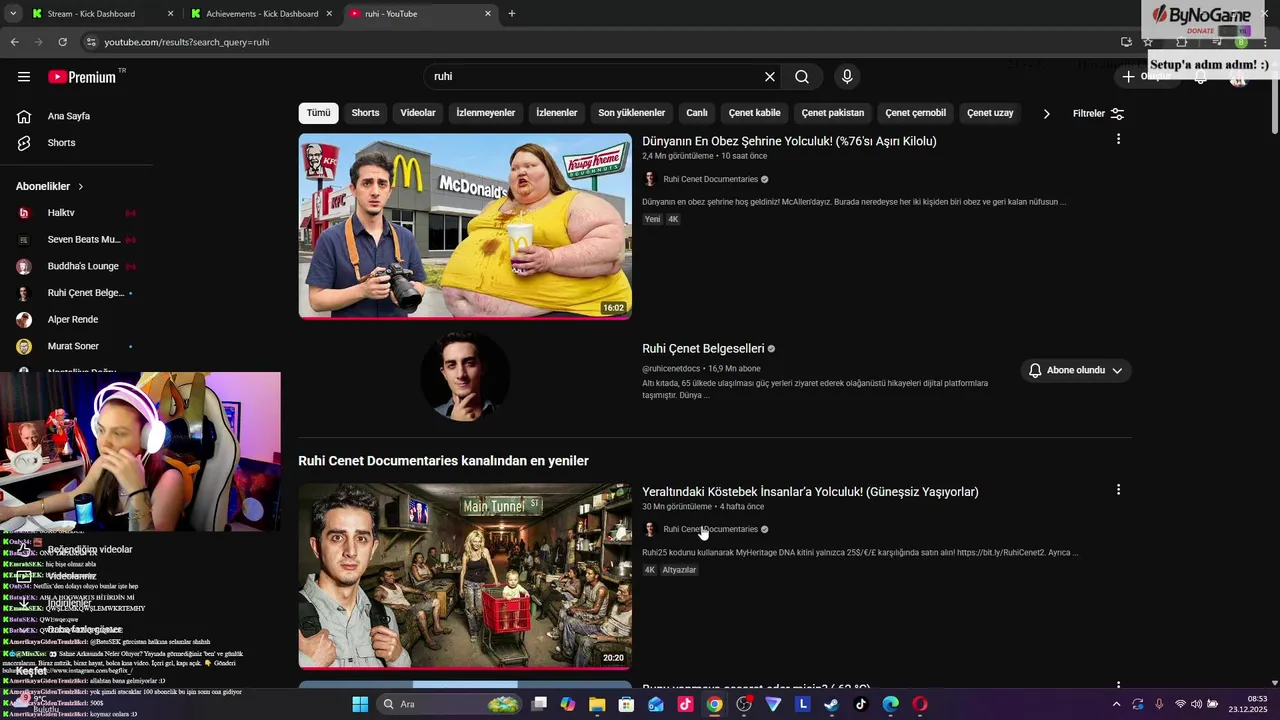Select the Çenet uzay filter chip
Screen dimensions: 1280x720
coord(990,113)
